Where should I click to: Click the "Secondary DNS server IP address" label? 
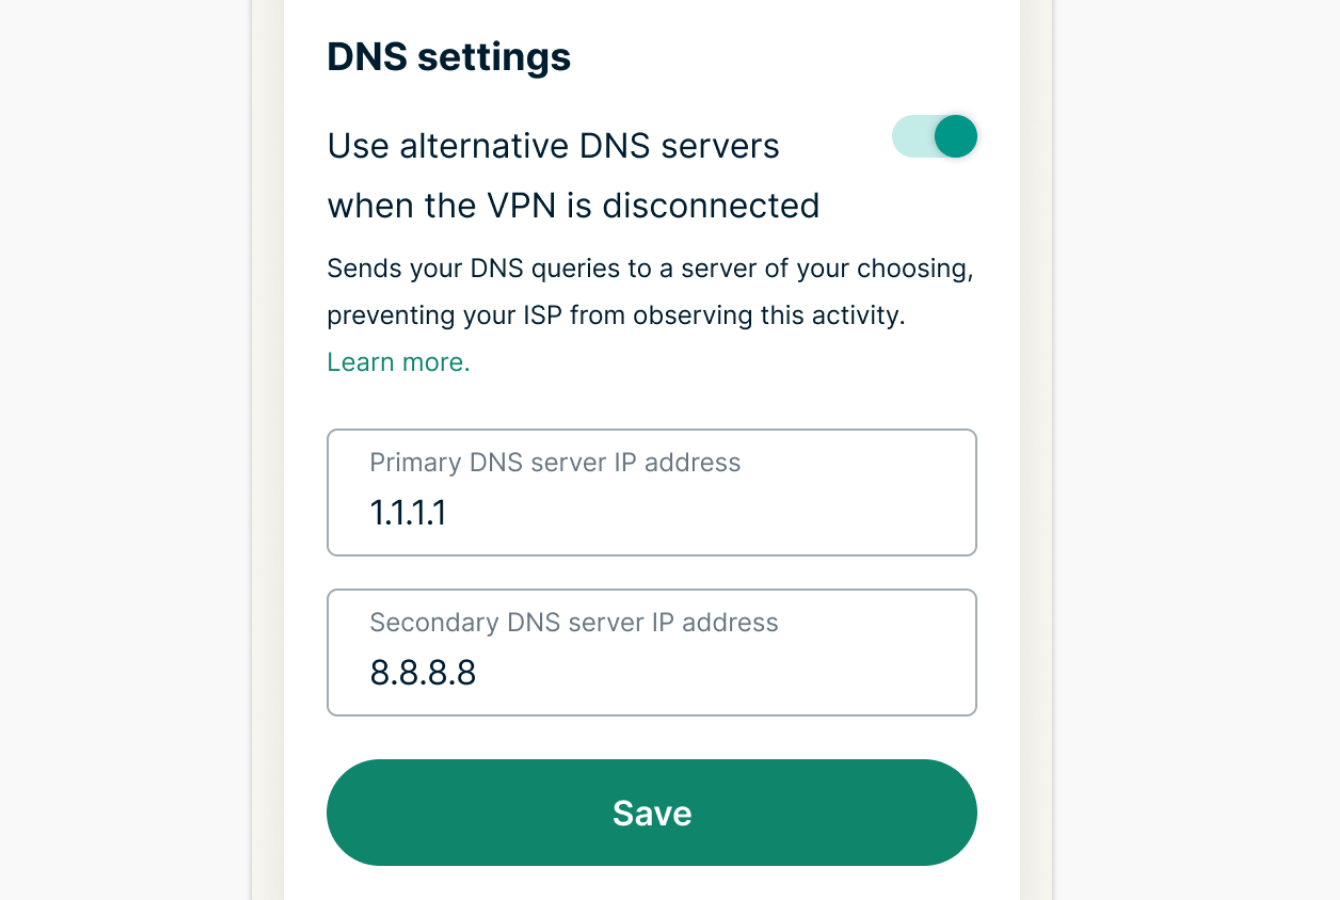pos(574,623)
